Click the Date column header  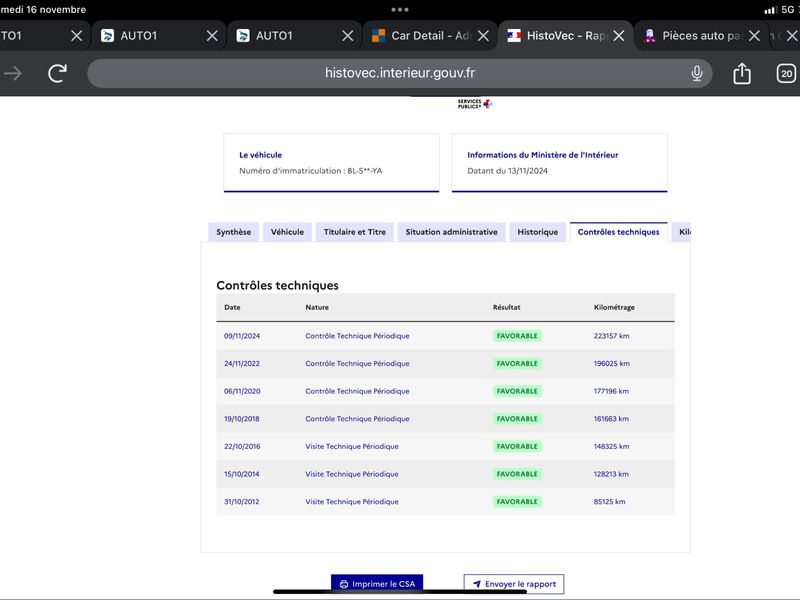(232, 307)
